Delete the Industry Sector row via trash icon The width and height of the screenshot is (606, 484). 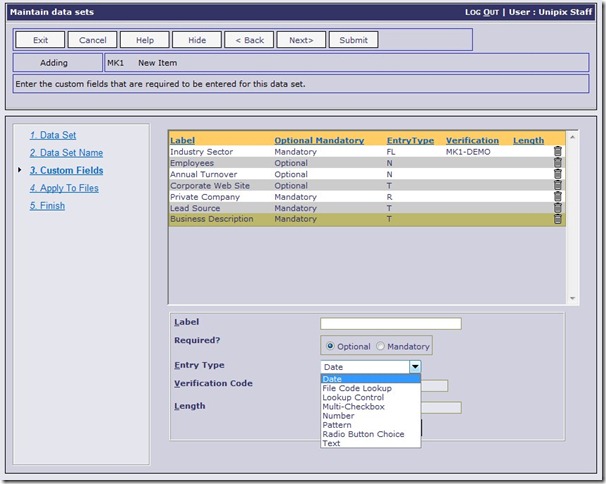pyautogui.click(x=558, y=152)
